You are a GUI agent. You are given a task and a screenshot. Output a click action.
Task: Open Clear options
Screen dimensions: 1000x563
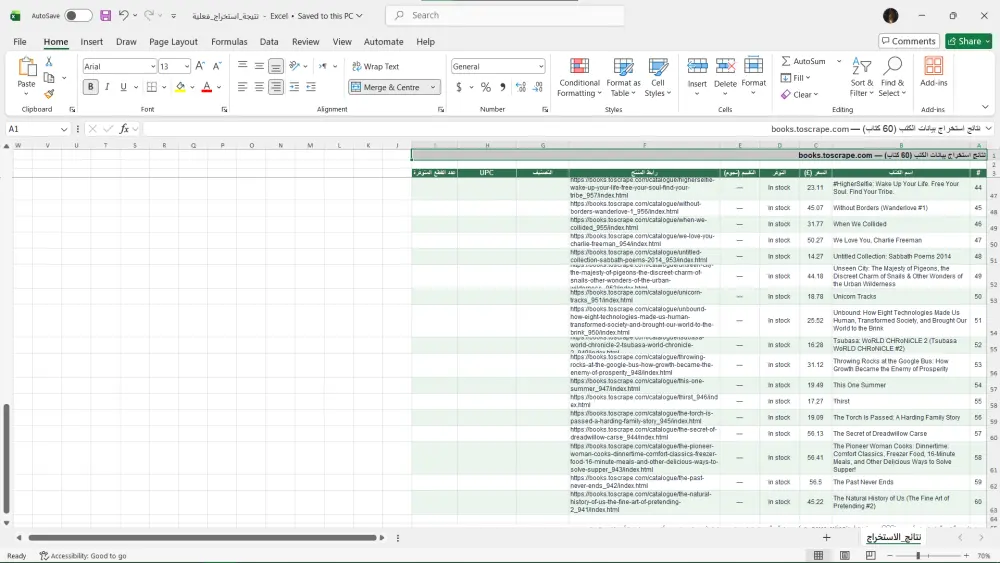tap(800, 94)
